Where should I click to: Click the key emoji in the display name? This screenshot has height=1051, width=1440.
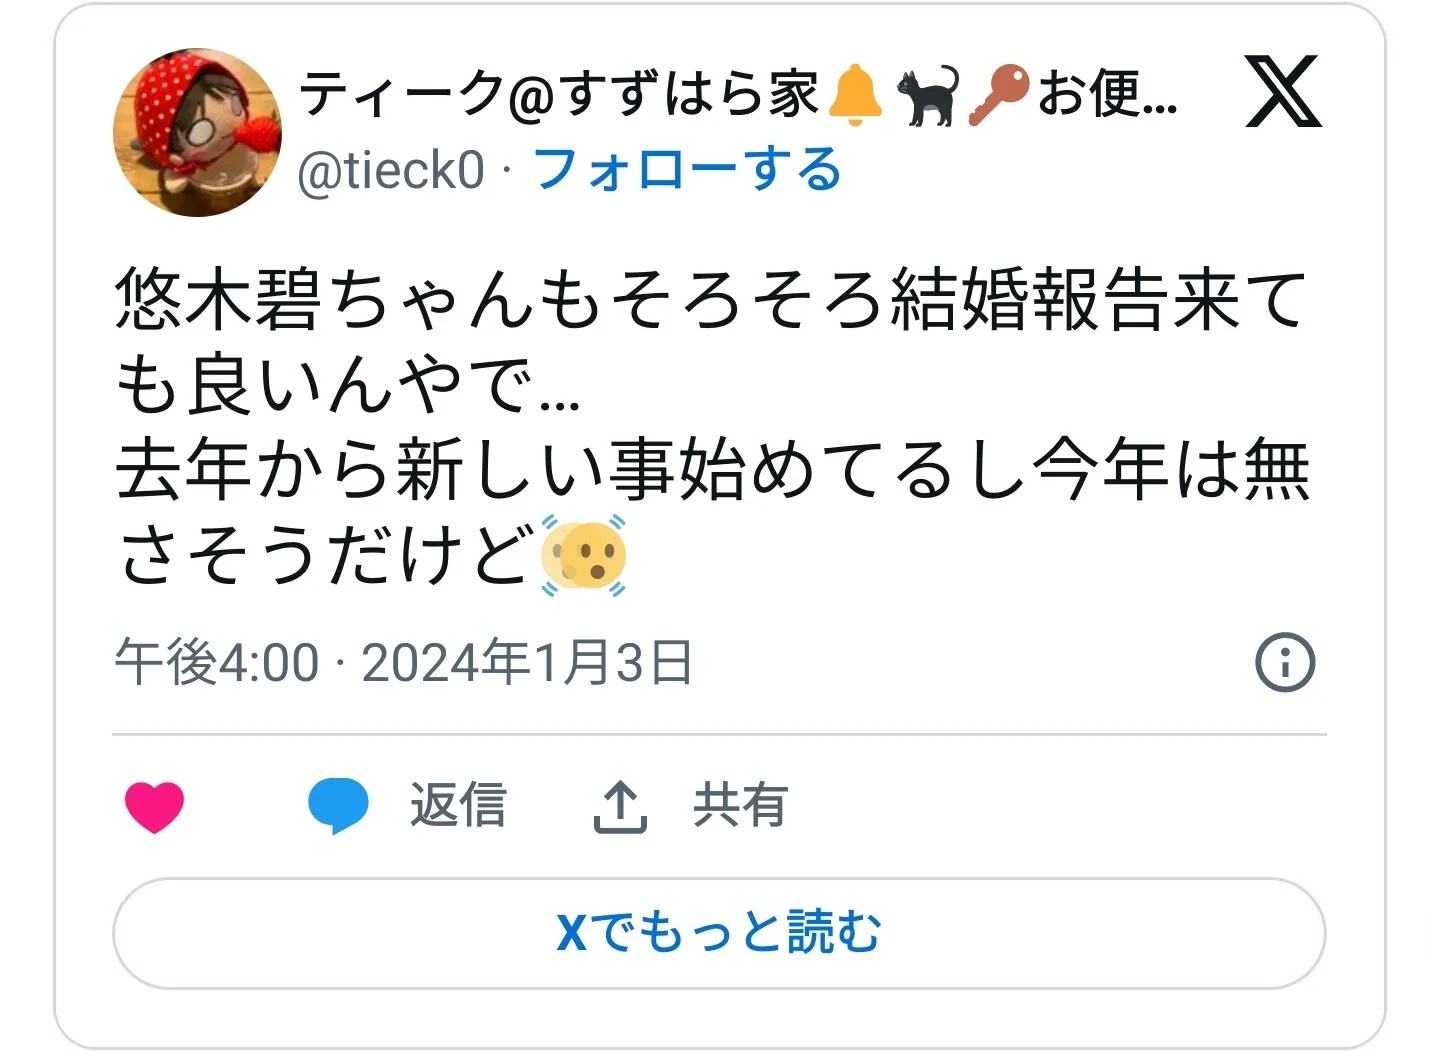pos(998,95)
